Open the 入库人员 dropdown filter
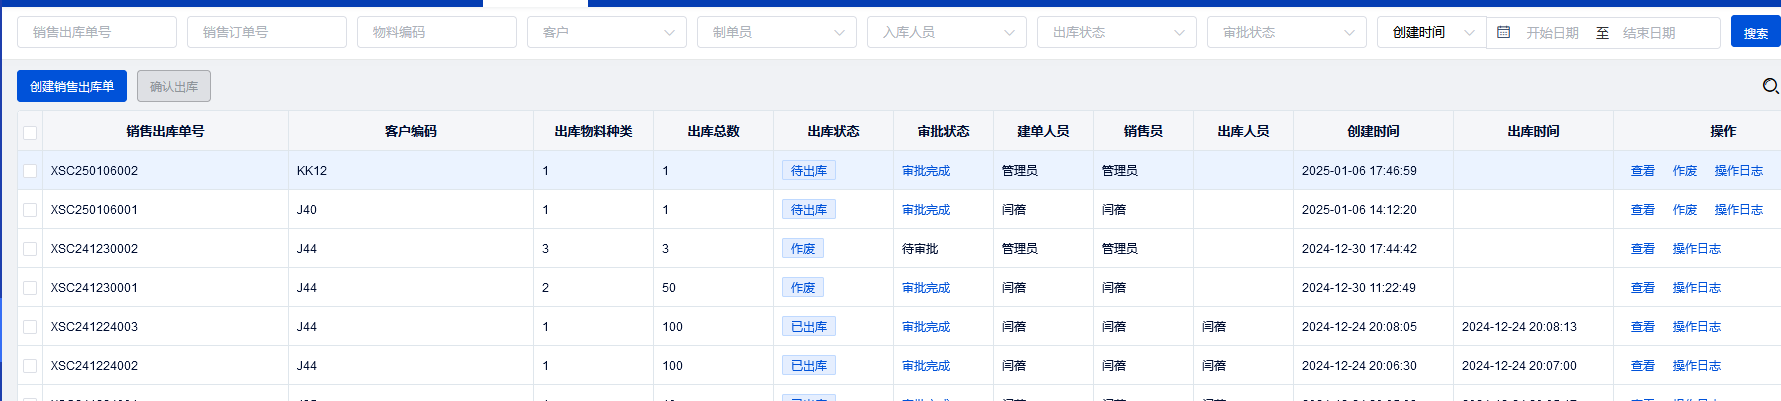The width and height of the screenshot is (1781, 401). point(947,32)
